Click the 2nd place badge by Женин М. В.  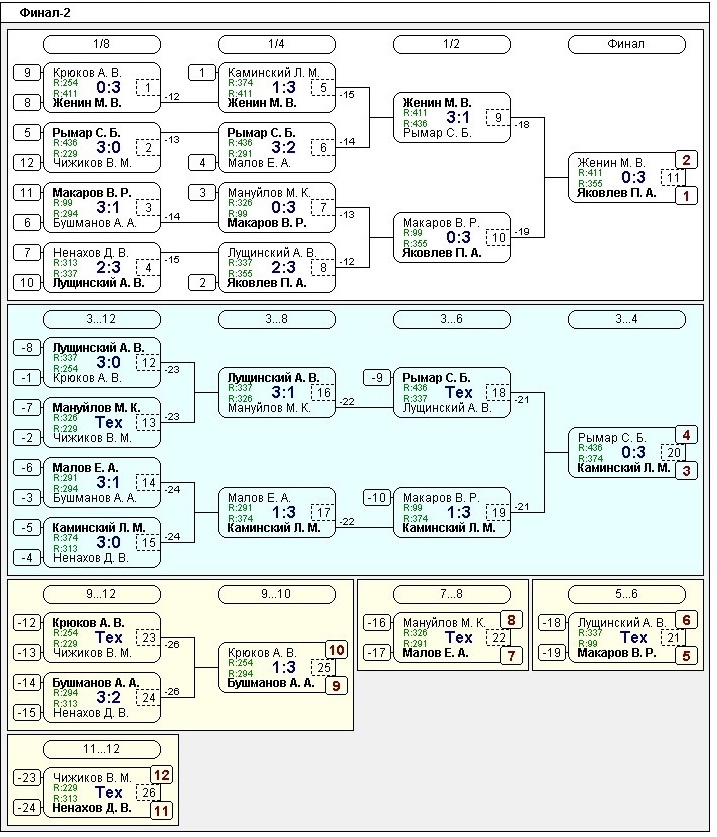coord(686,160)
